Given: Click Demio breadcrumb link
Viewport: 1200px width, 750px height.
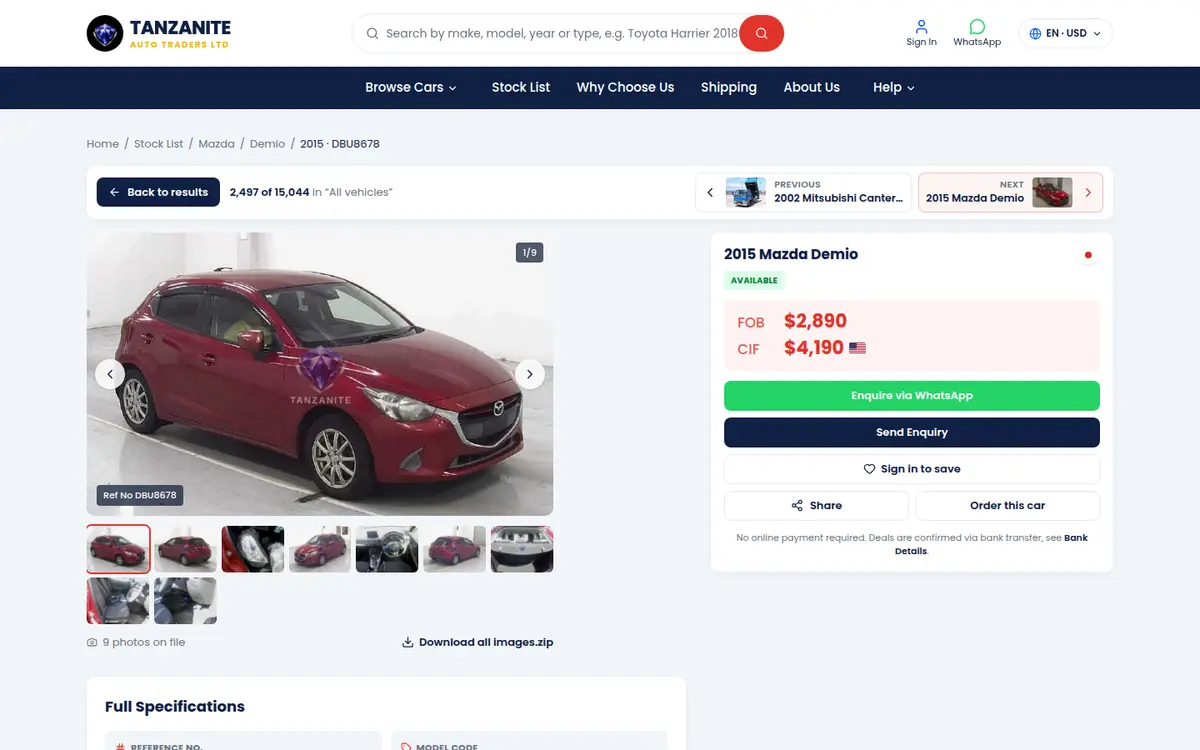Looking at the screenshot, I should coord(267,144).
